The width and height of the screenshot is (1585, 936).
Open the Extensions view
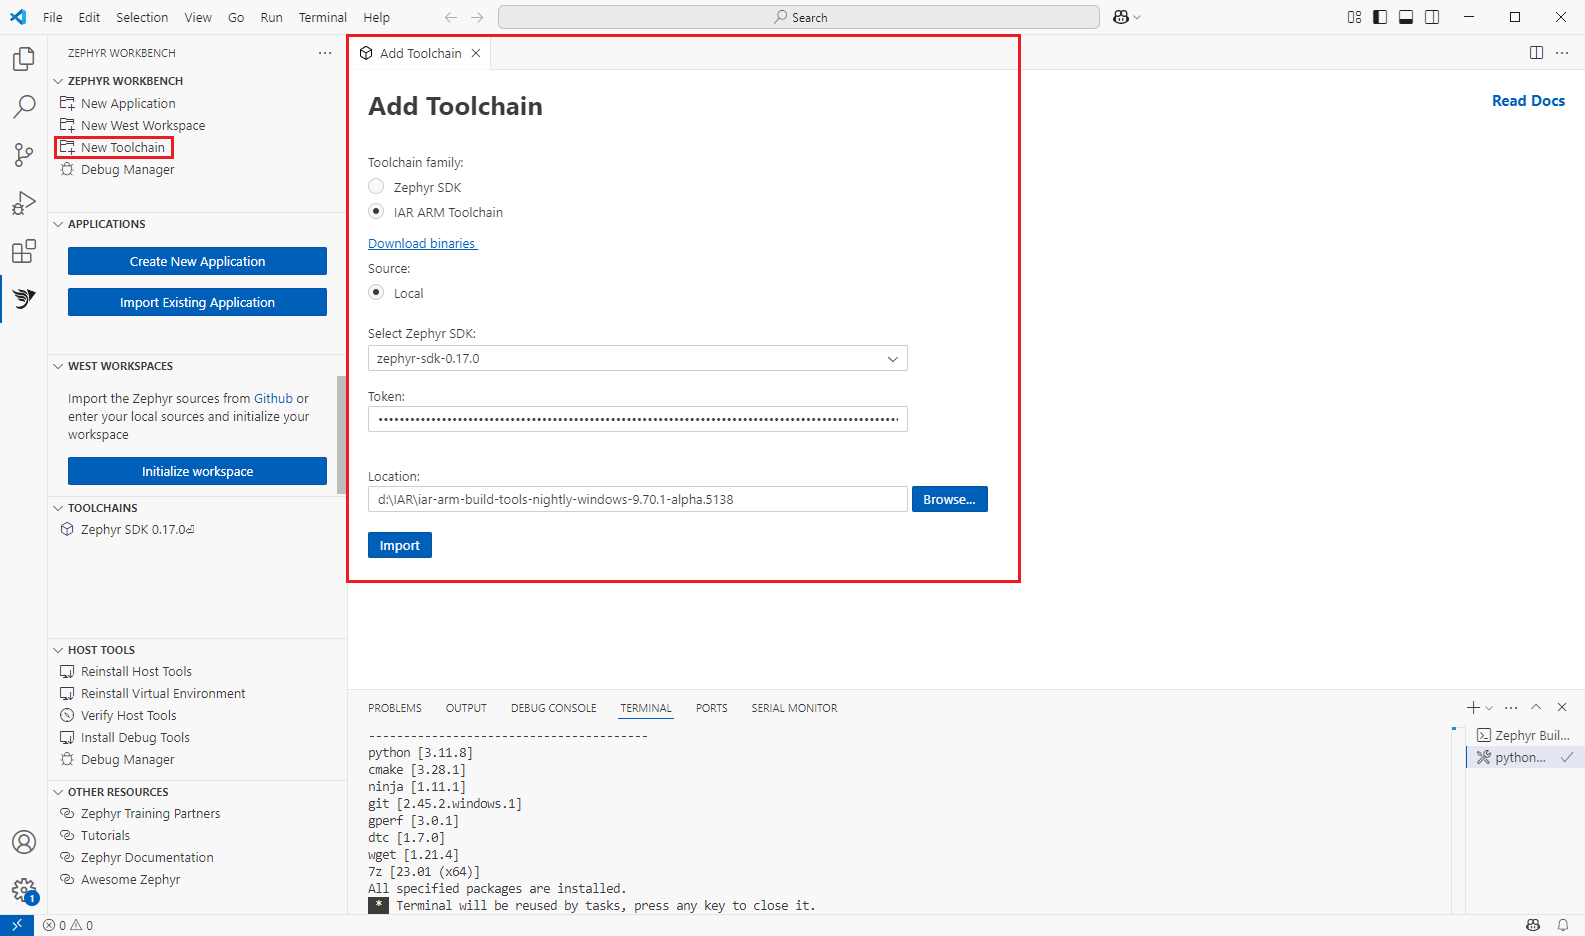click(x=24, y=251)
